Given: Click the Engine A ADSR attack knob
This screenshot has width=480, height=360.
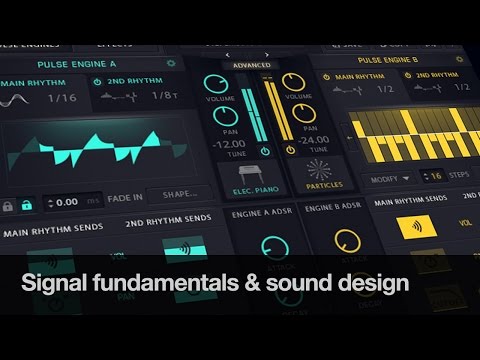Looking at the screenshot, I should coord(275,248).
